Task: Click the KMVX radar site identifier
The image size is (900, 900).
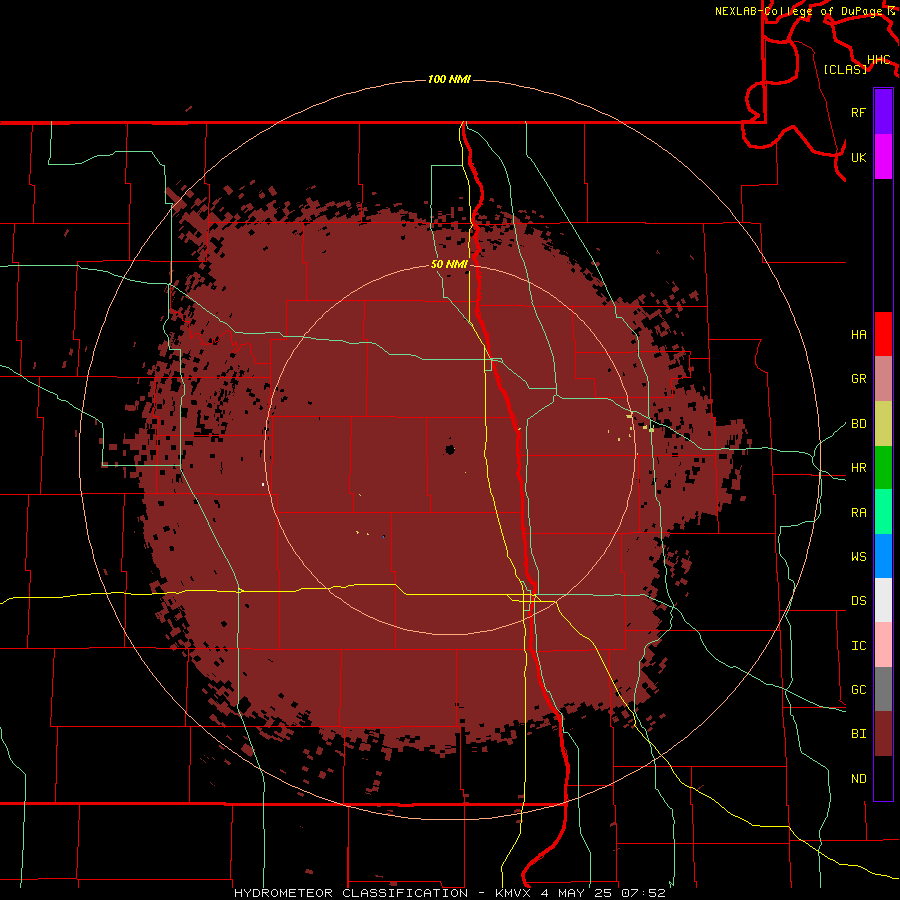Action: coord(514,893)
